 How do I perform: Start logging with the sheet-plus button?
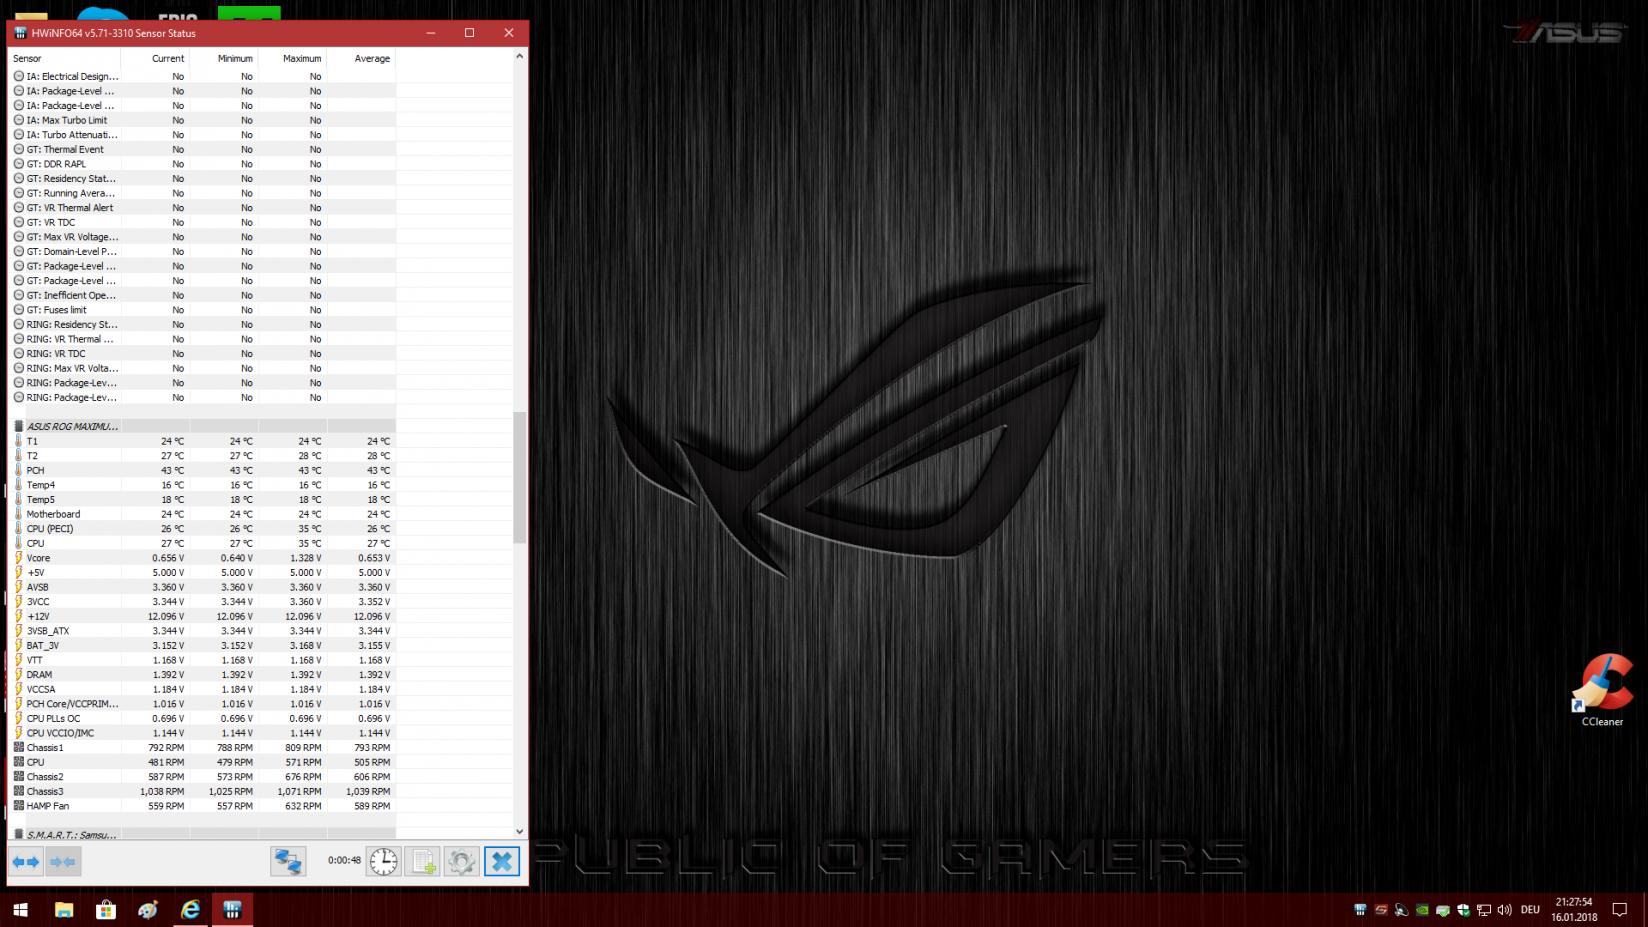click(423, 861)
